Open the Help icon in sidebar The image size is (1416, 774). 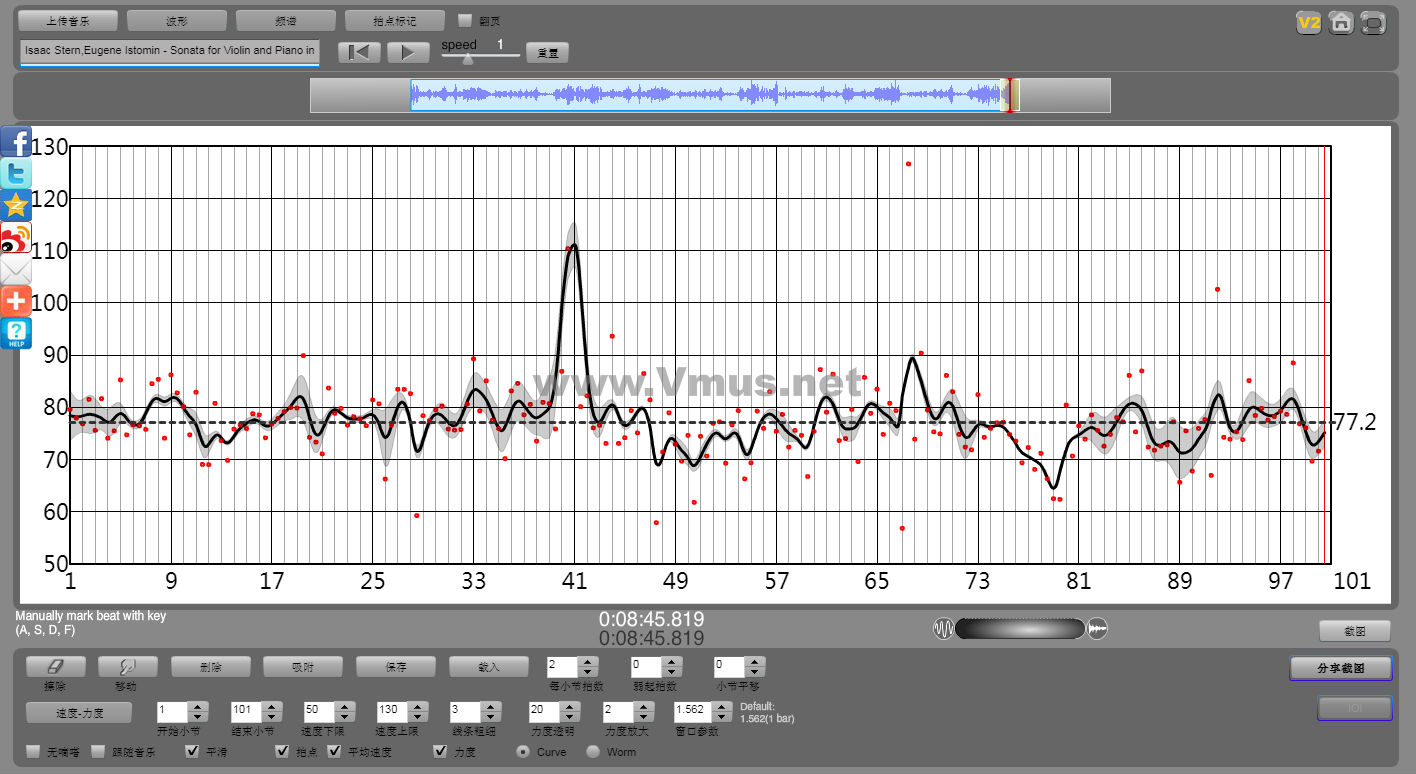click(x=16, y=333)
